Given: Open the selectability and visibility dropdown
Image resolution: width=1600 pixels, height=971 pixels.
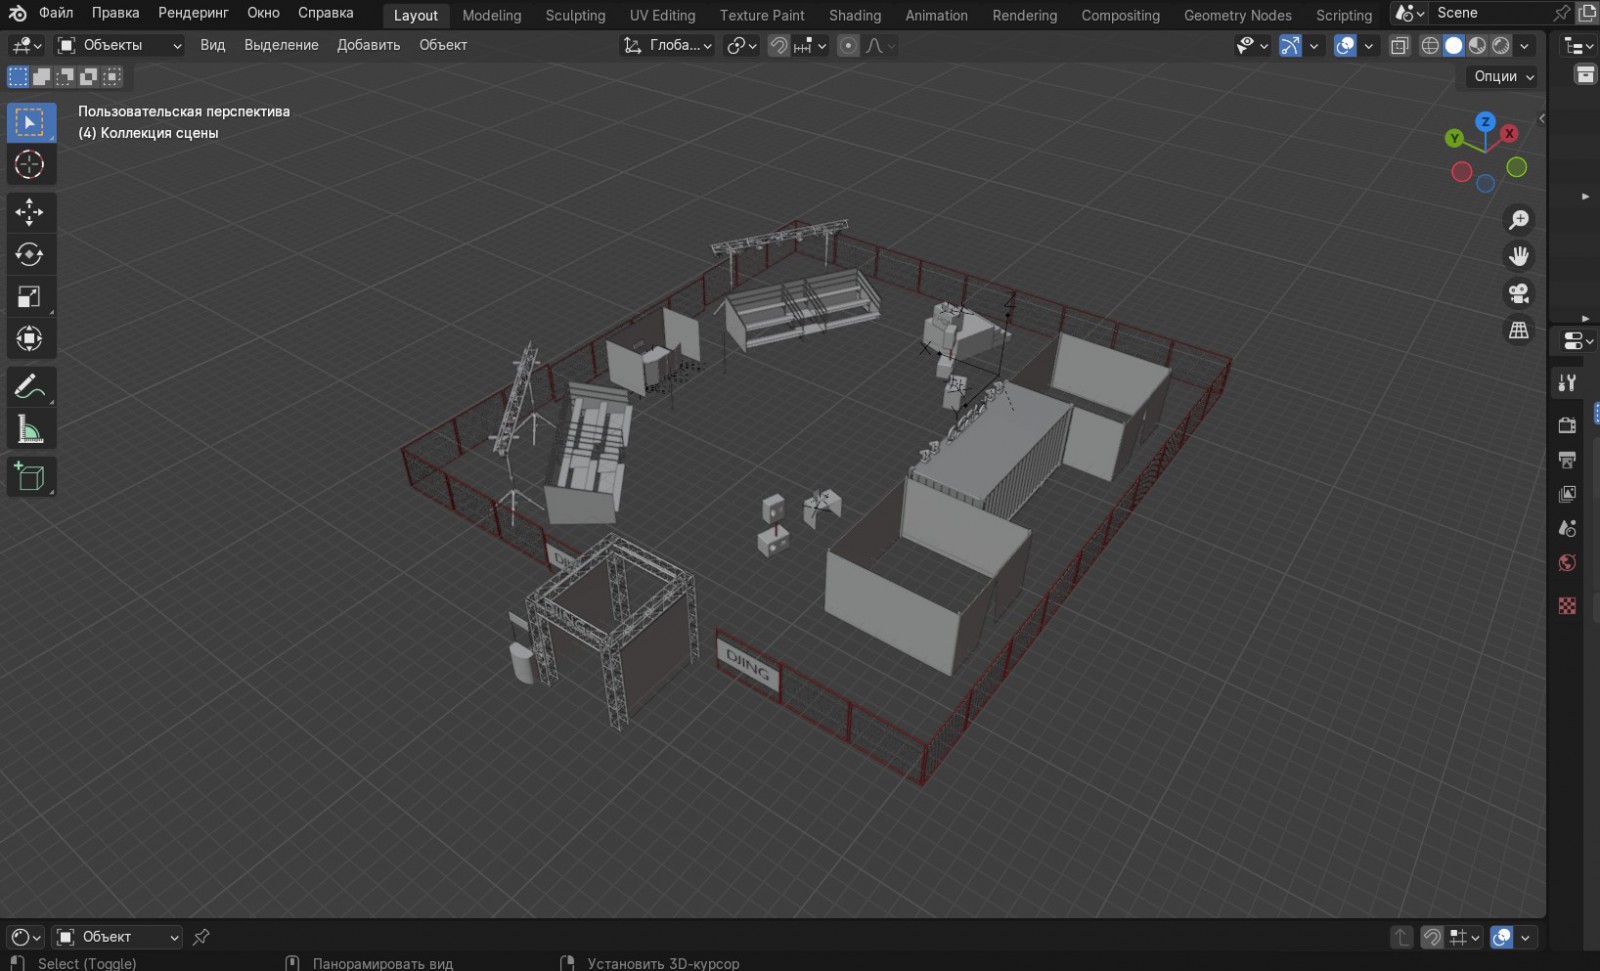Looking at the screenshot, I should pyautogui.click(x=1252, y=45).
